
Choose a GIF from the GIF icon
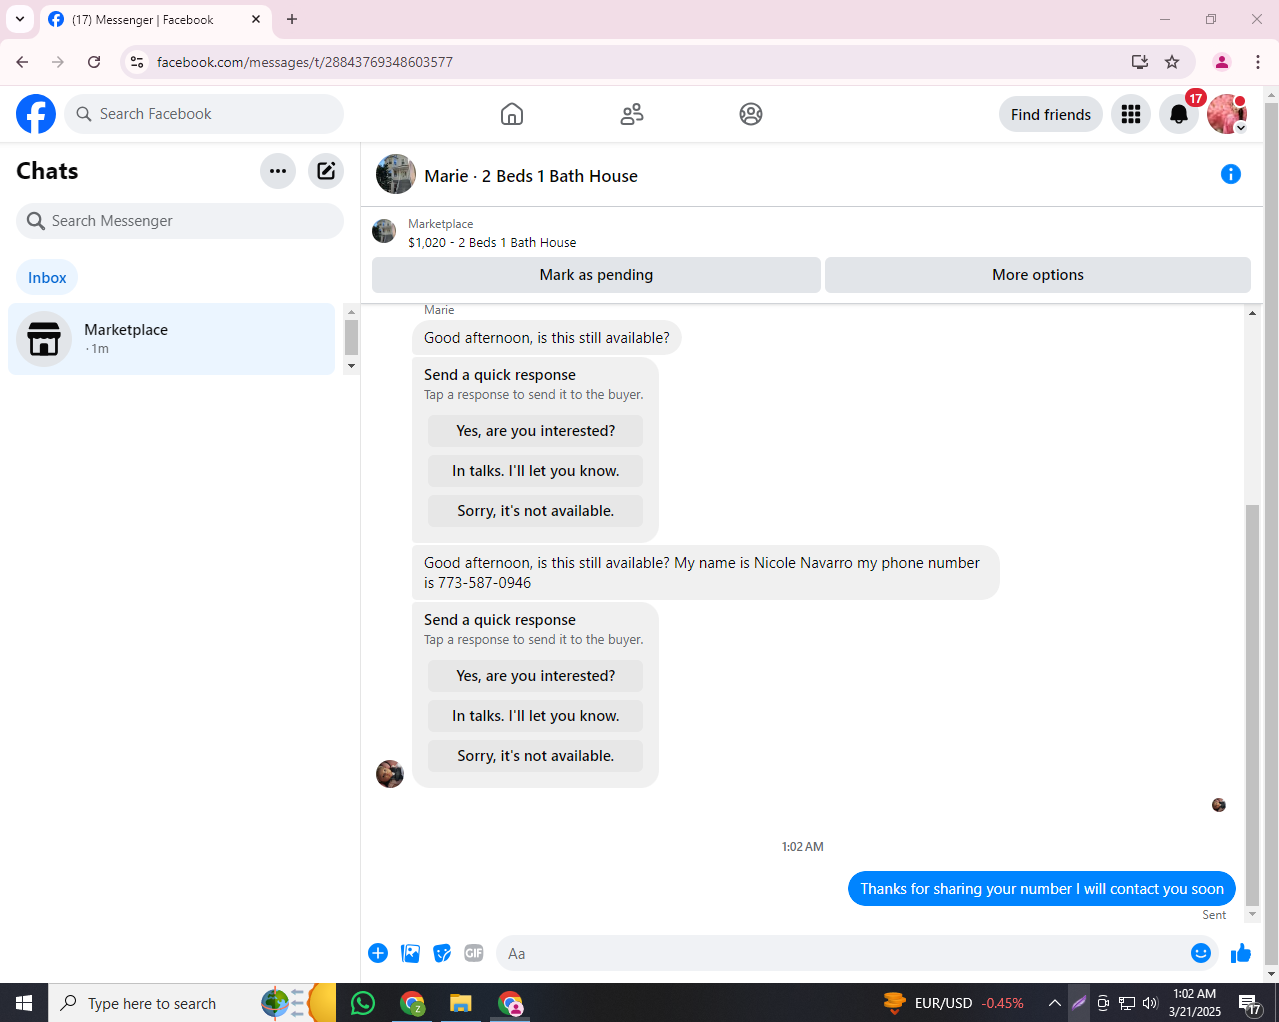pos(474,953)
